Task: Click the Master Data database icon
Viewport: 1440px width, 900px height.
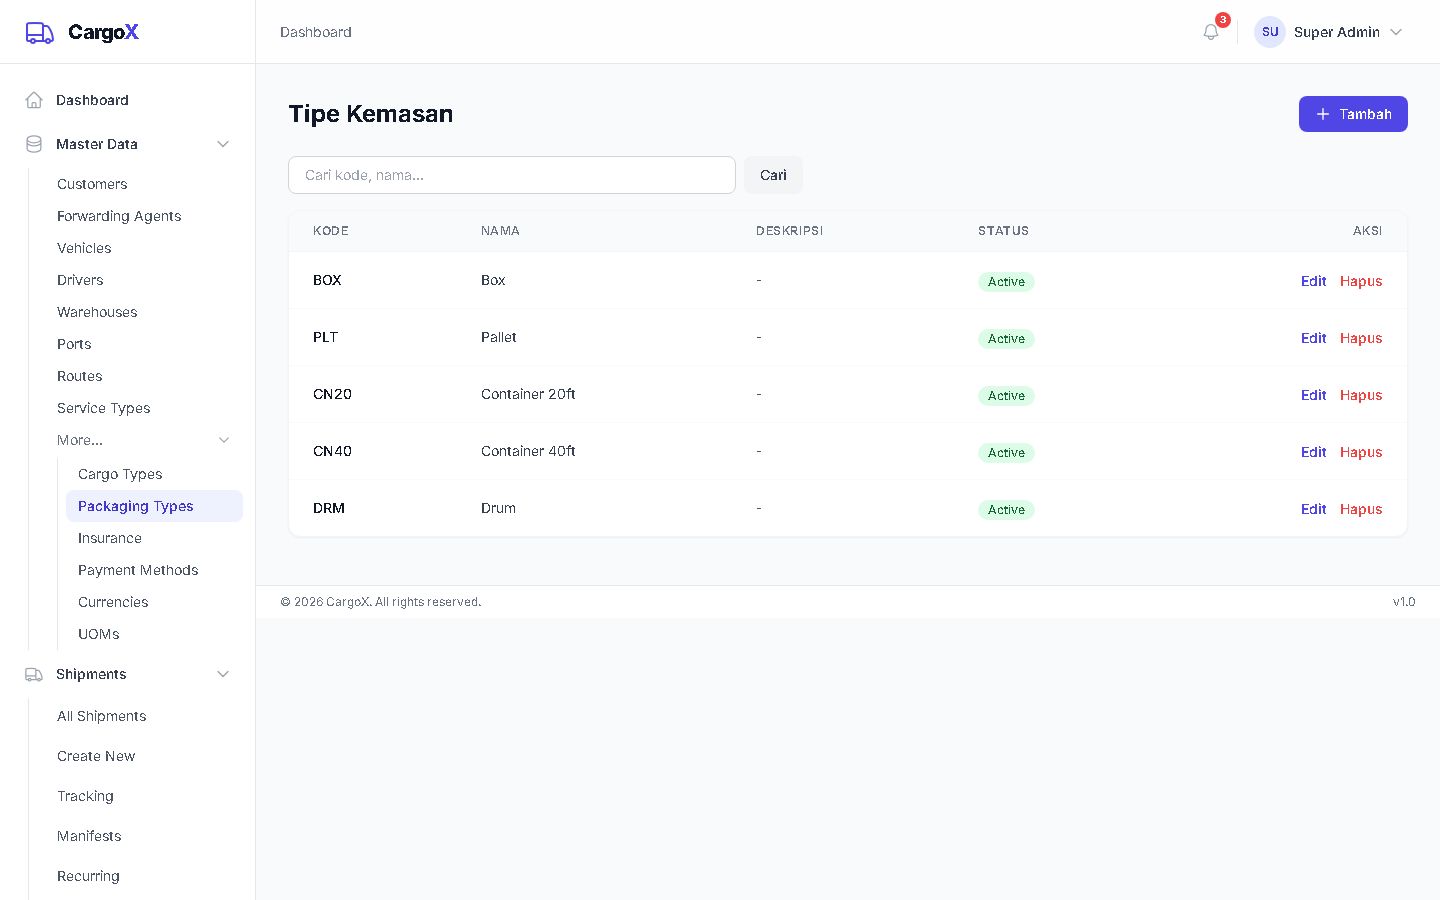Action: (x=34, y=144)
